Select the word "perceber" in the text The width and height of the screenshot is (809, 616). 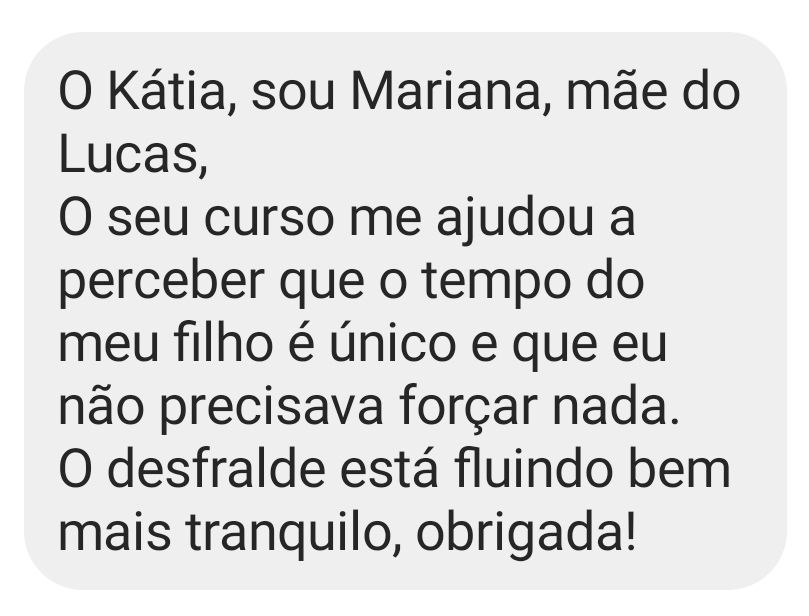click(162, 285)
